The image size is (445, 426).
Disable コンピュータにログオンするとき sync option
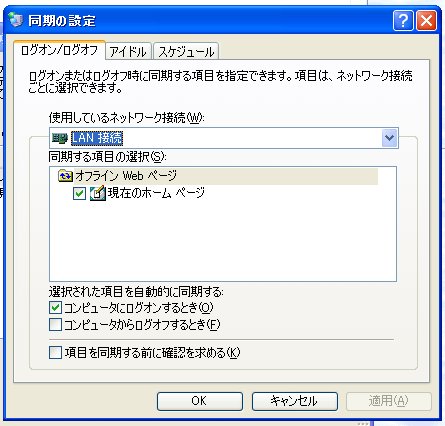pos(55,308)
